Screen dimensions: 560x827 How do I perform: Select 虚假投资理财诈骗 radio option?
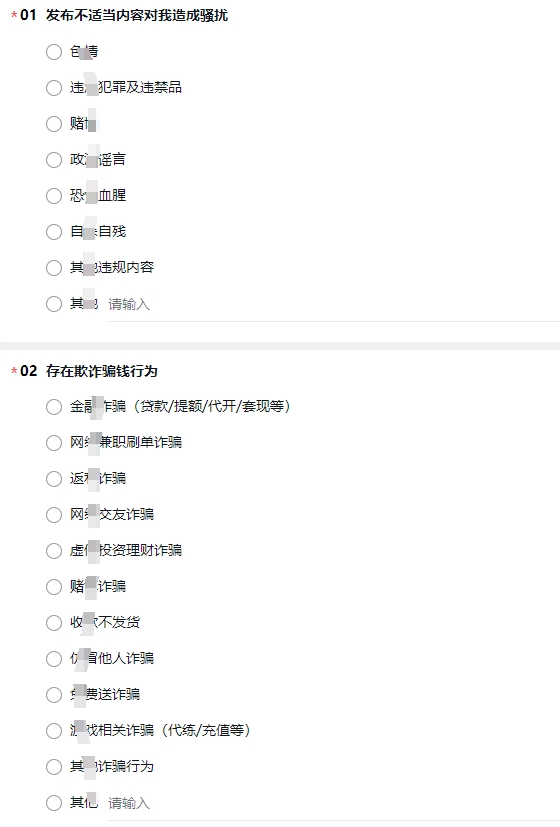point(54,551)
